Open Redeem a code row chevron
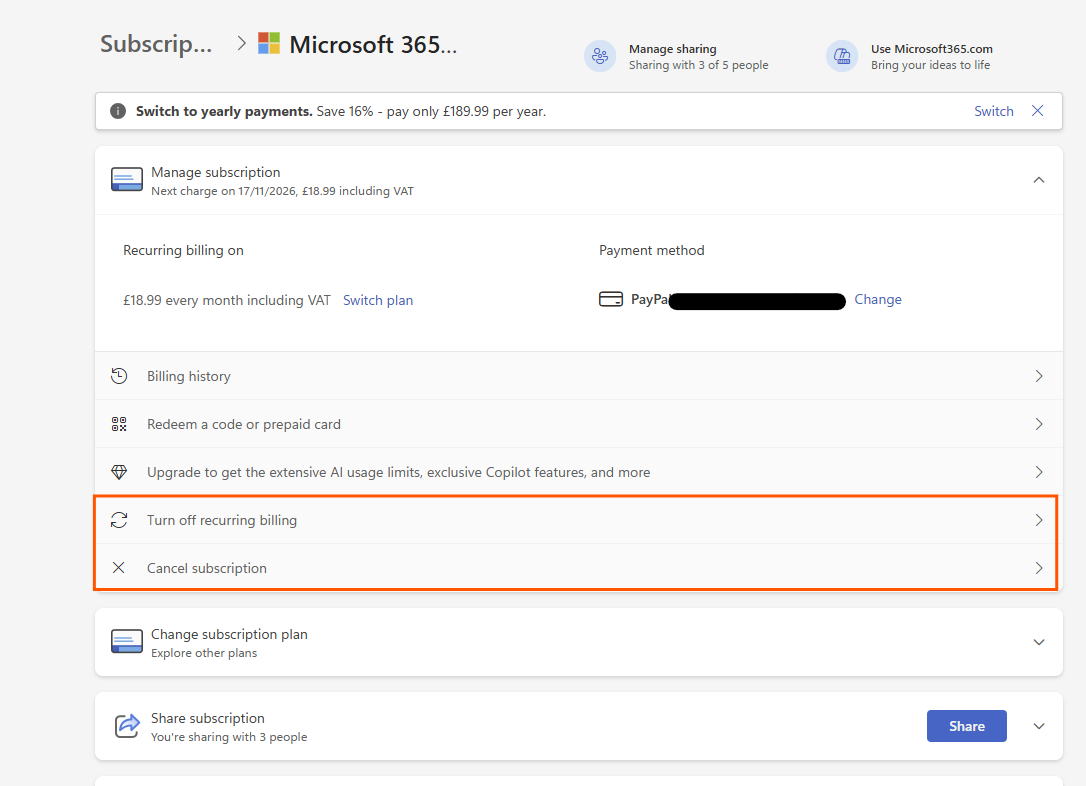1086x786 pixels. pos(1039,424)
